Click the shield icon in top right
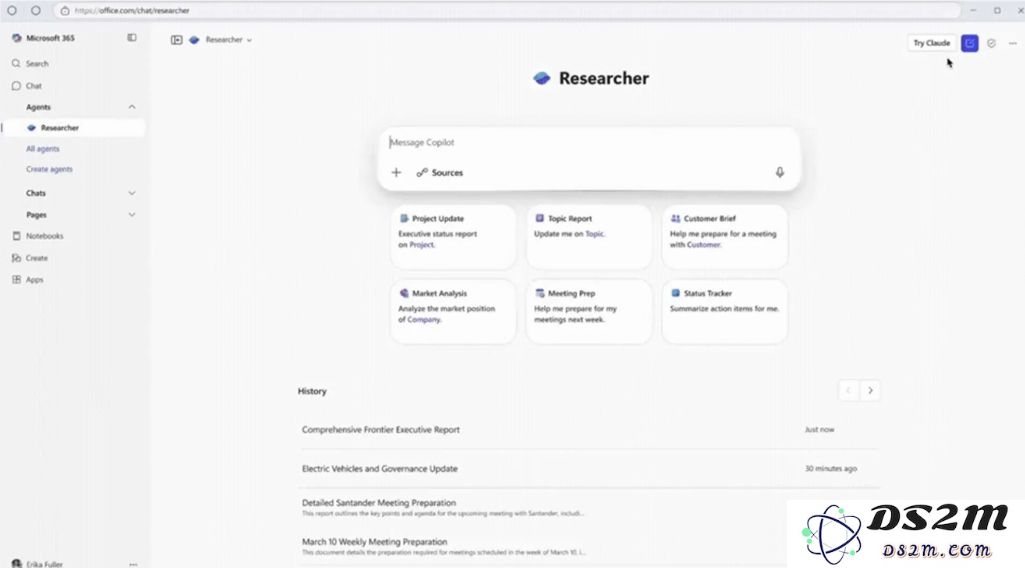Screen dimensions: 1025x568 click(991, 43)
